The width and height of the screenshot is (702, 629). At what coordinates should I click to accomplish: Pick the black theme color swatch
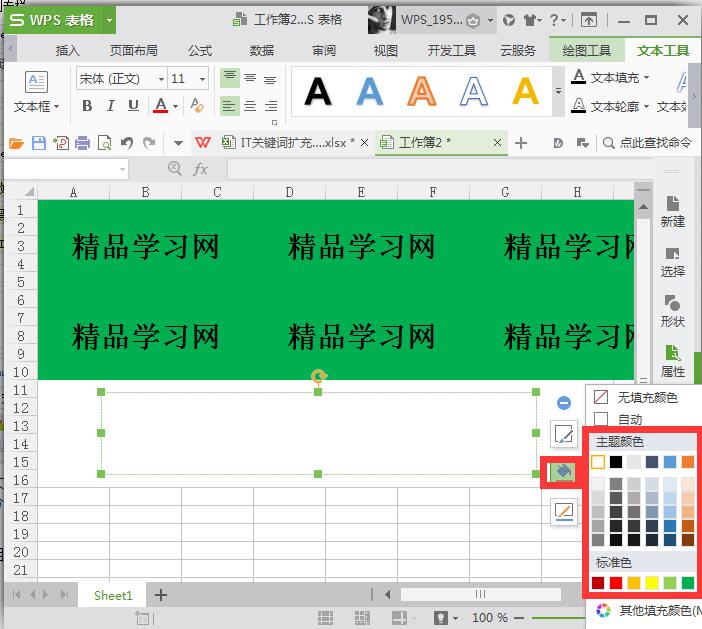[616, 462]
